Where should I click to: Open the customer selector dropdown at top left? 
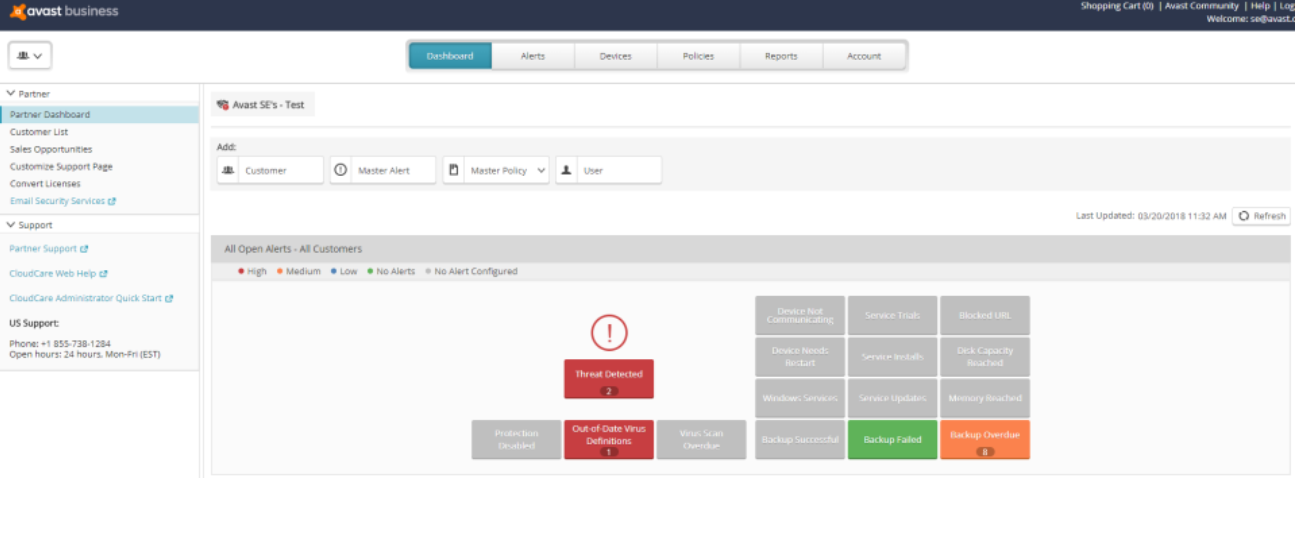[x=30, y=56]
